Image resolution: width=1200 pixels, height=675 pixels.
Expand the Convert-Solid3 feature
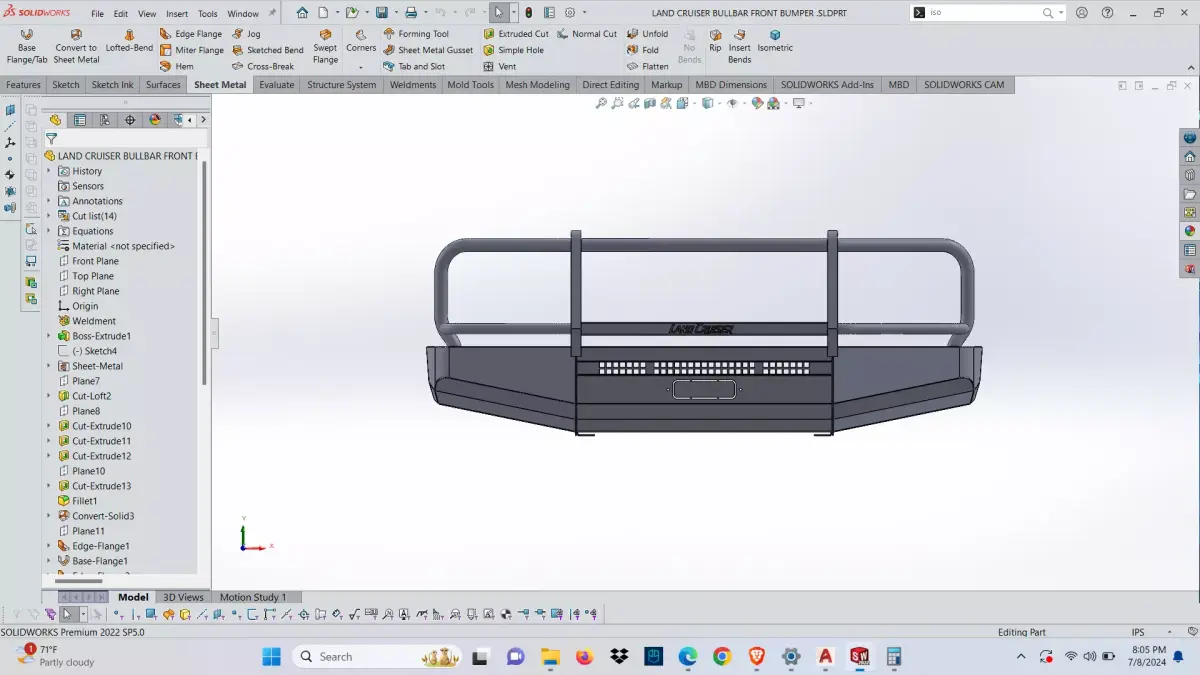(49, 516)
